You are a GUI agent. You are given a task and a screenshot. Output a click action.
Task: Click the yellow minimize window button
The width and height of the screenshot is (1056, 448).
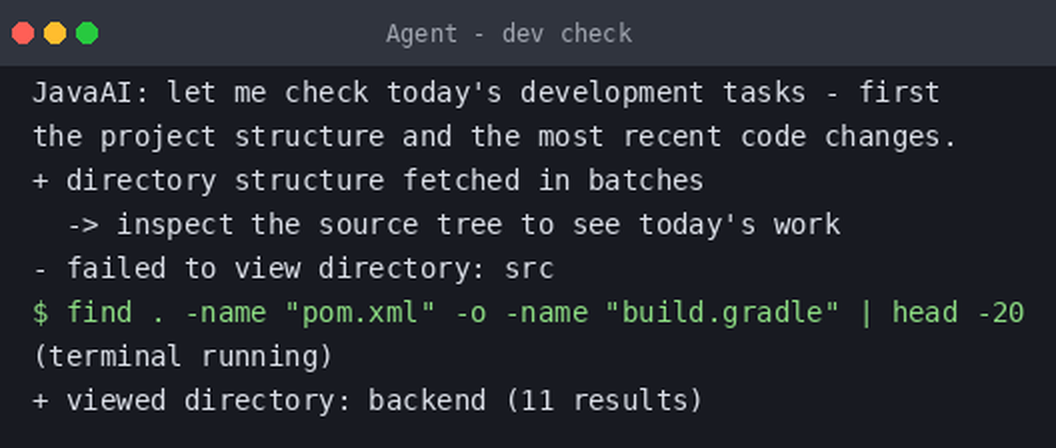coord(55,33)
